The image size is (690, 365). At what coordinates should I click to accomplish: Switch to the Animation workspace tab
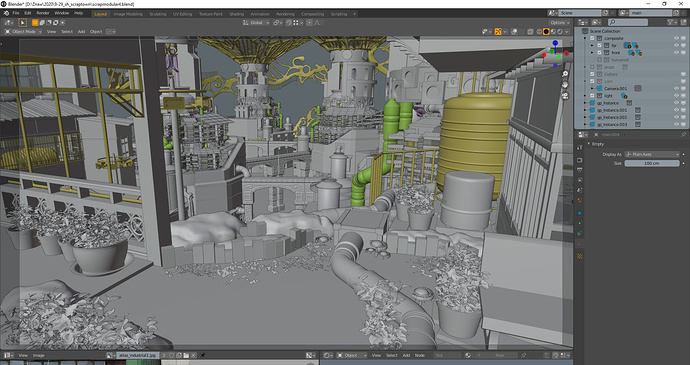[260, 14]
